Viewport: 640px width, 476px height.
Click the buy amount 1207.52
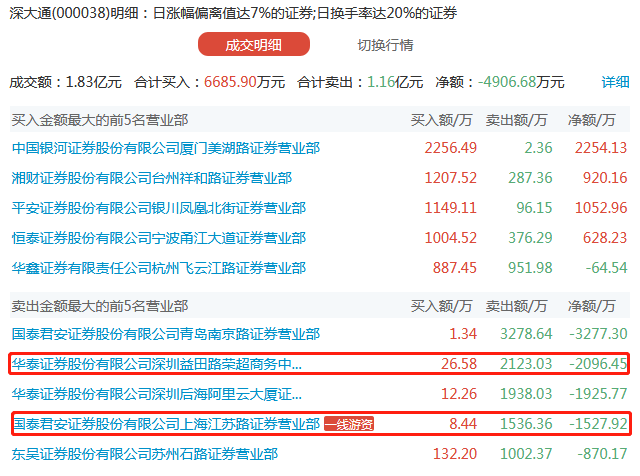pyautogui.click(x=451, y=178)
